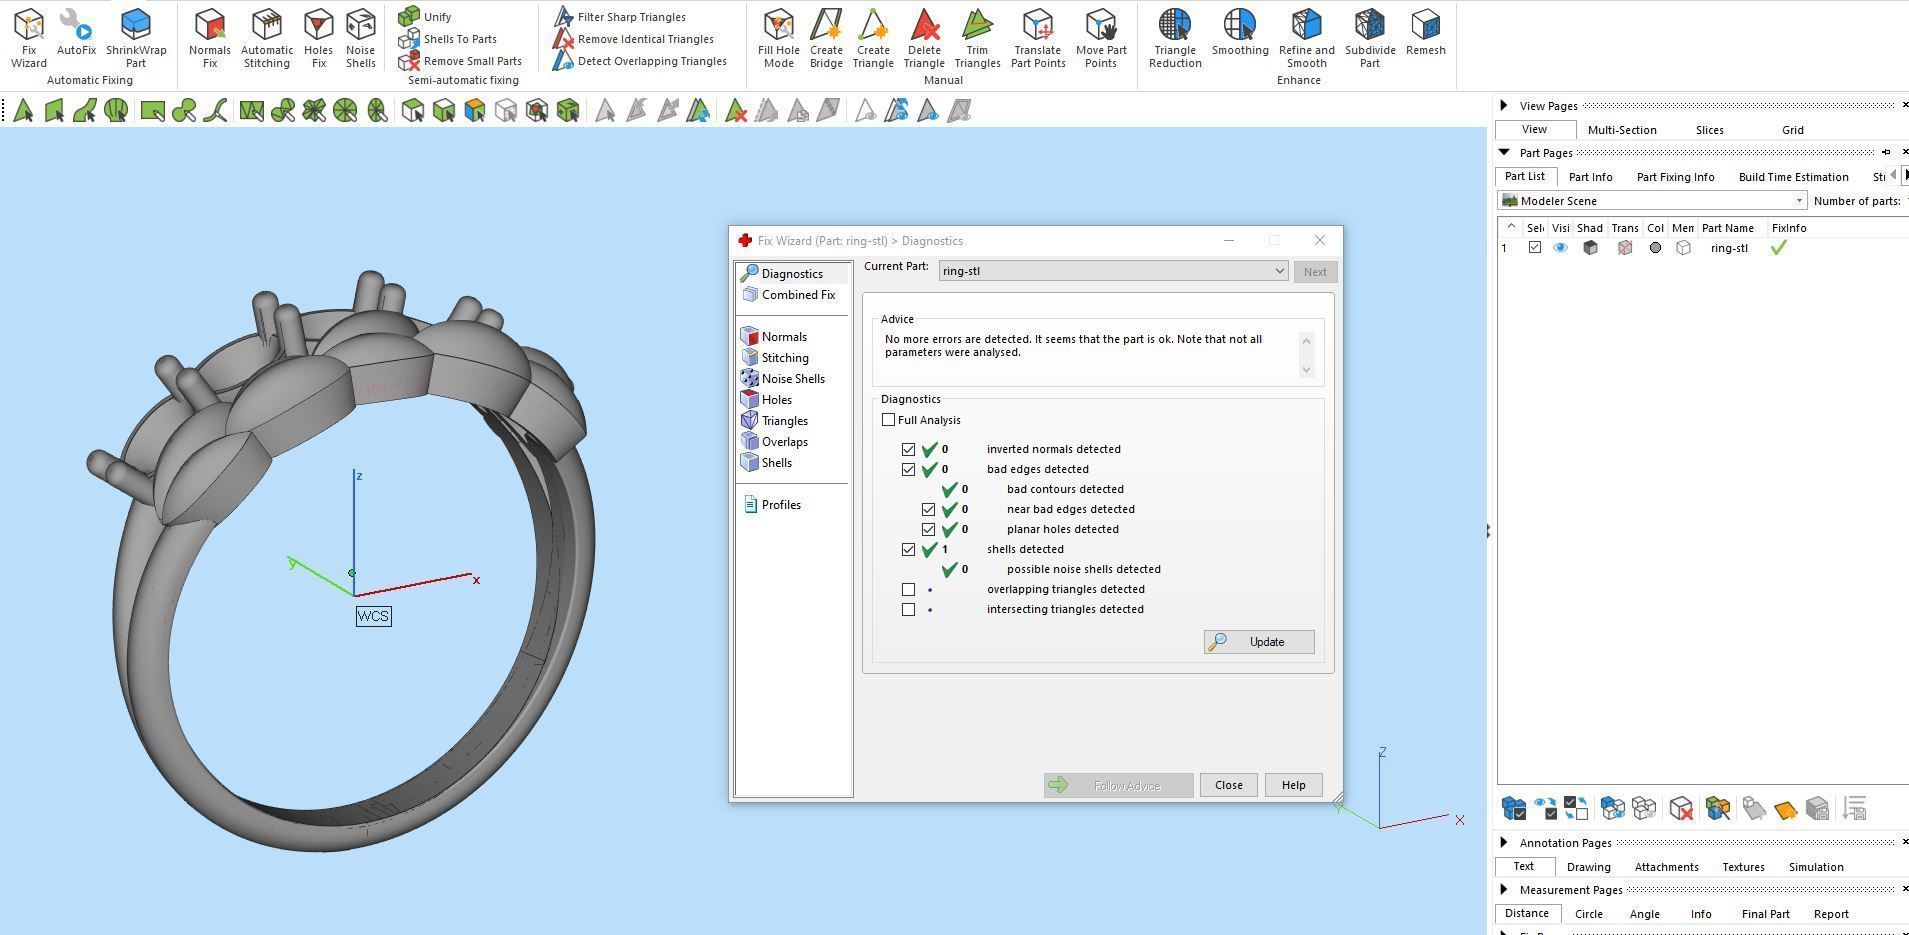The width and height of the screenshot is (1909, 935).
Task: Select Filter Sharp Triangles
Action: [620, 17]
